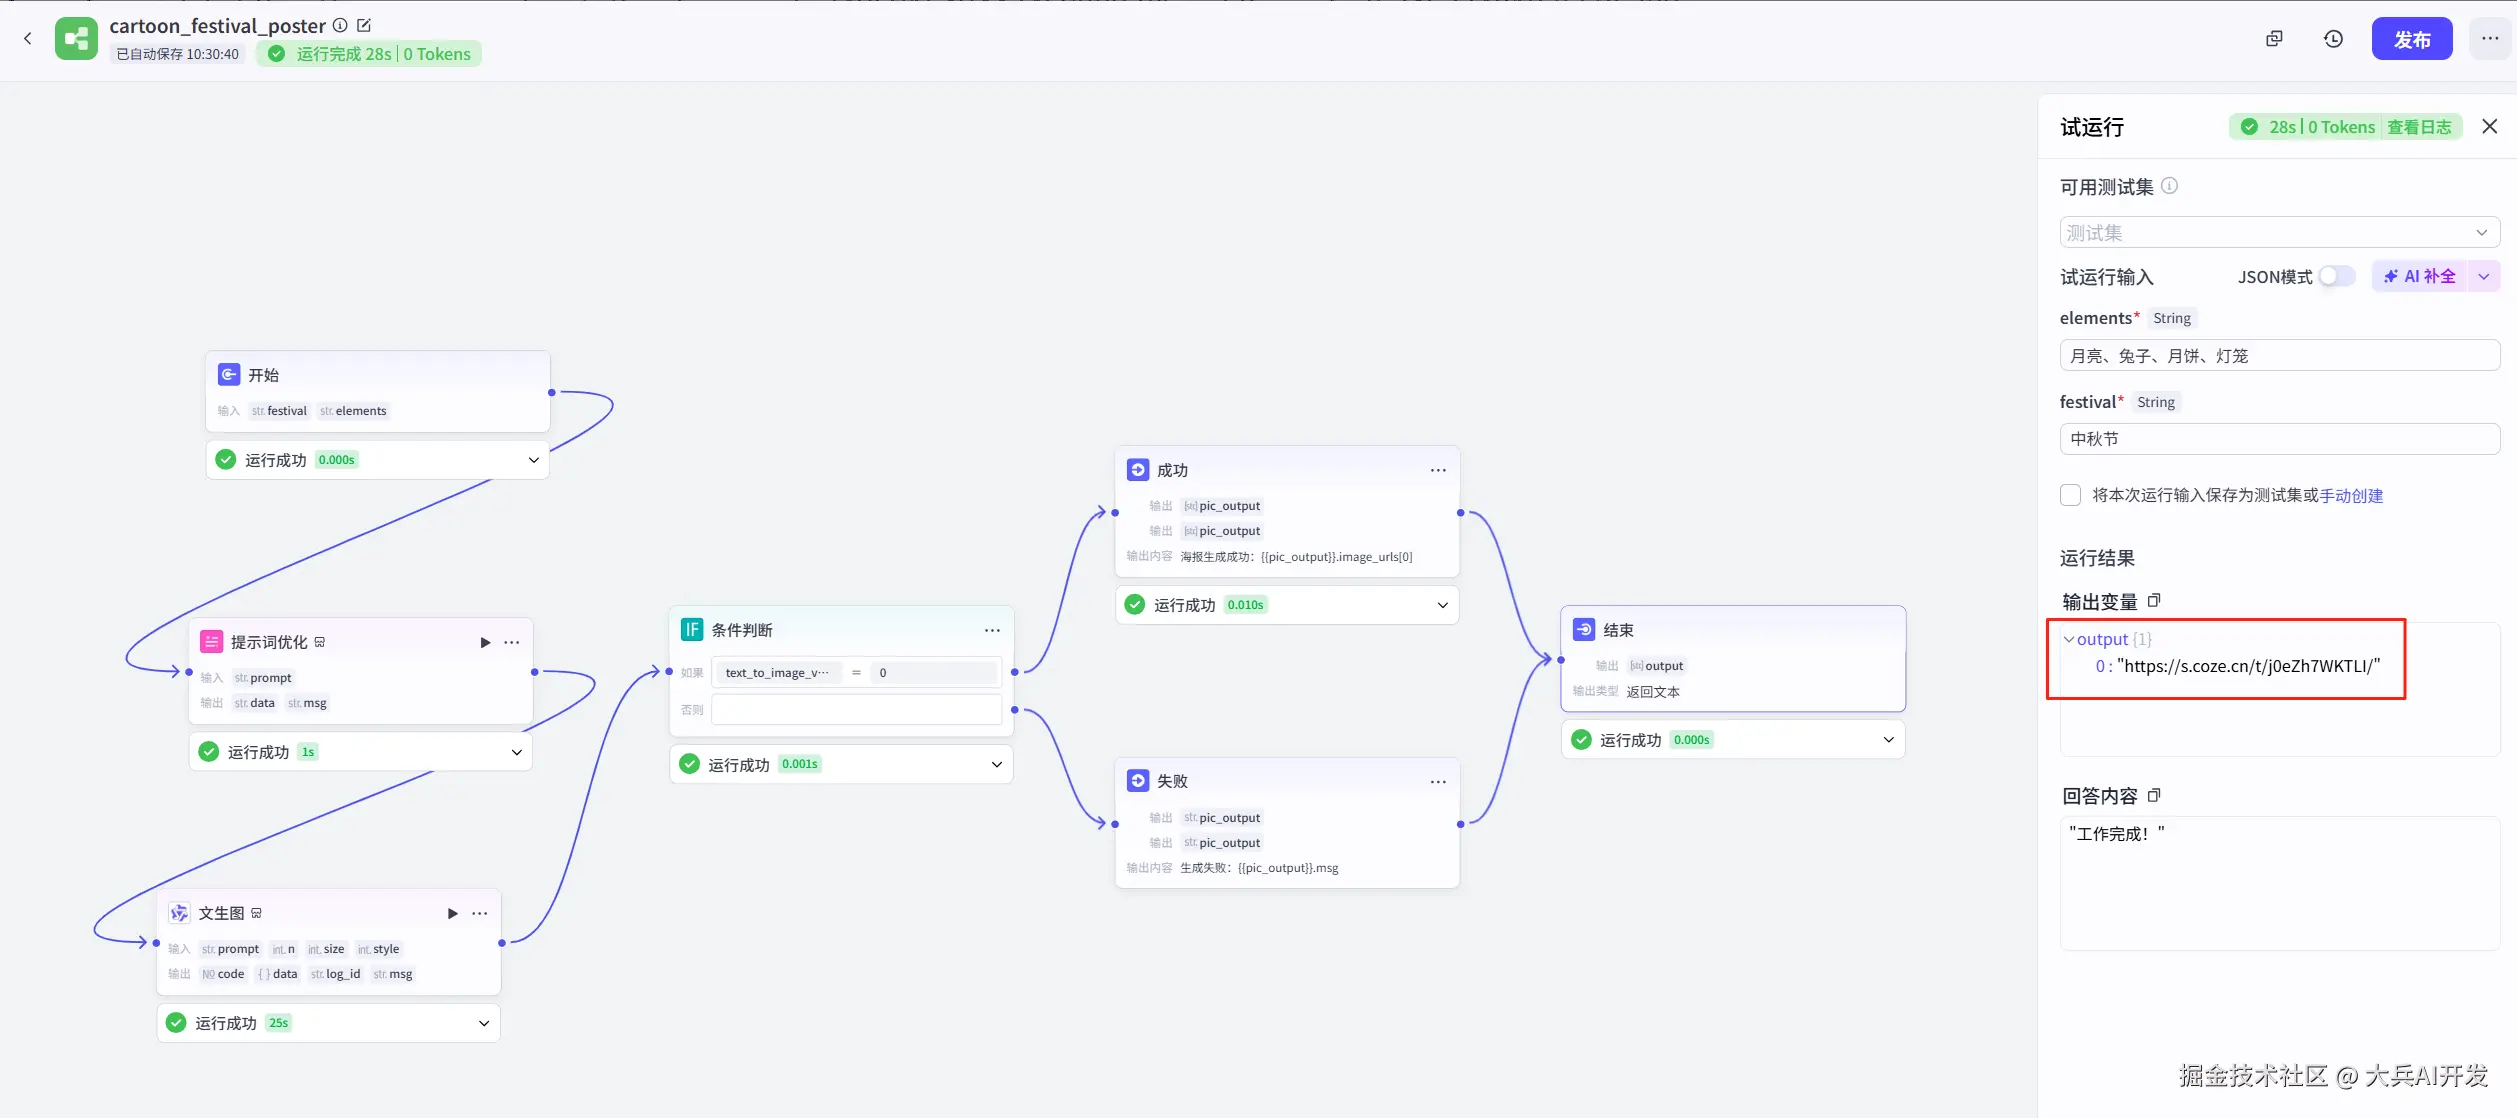Check the save run input as test set box
Image resolution: width=2517 pixels, height=1118 pixels.
(x=2071, y=495)
